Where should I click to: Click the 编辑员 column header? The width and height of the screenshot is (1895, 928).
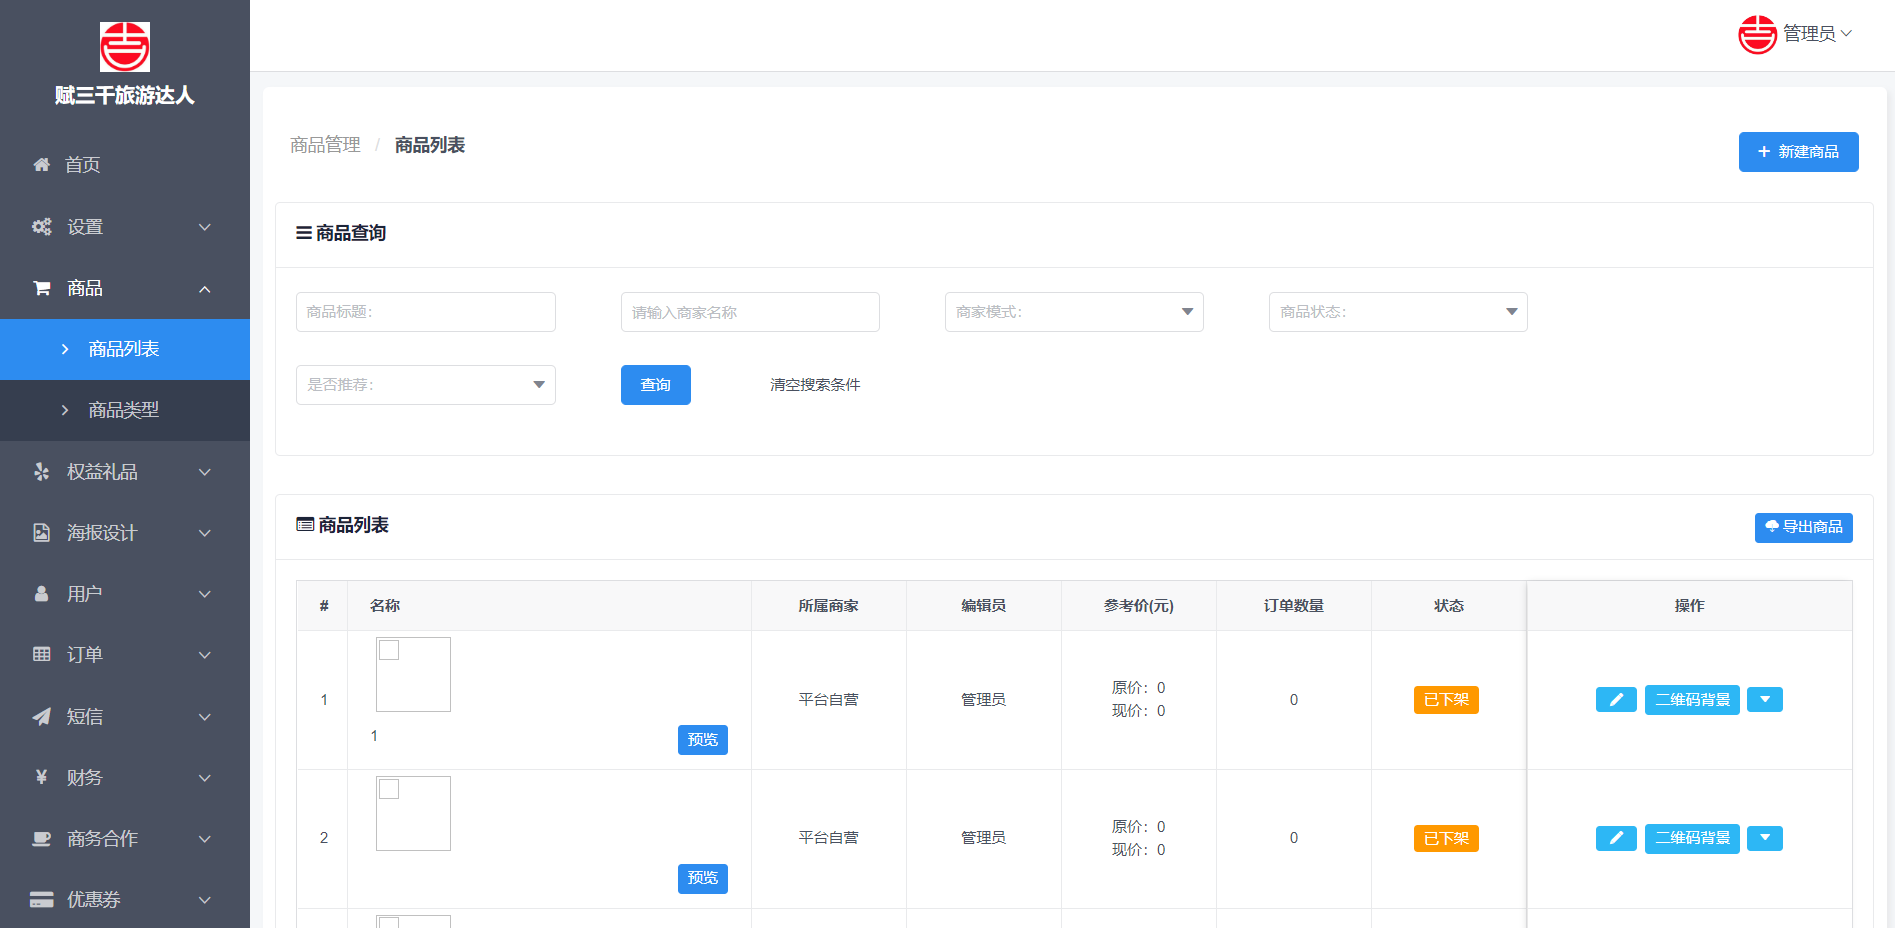point(984,606)
